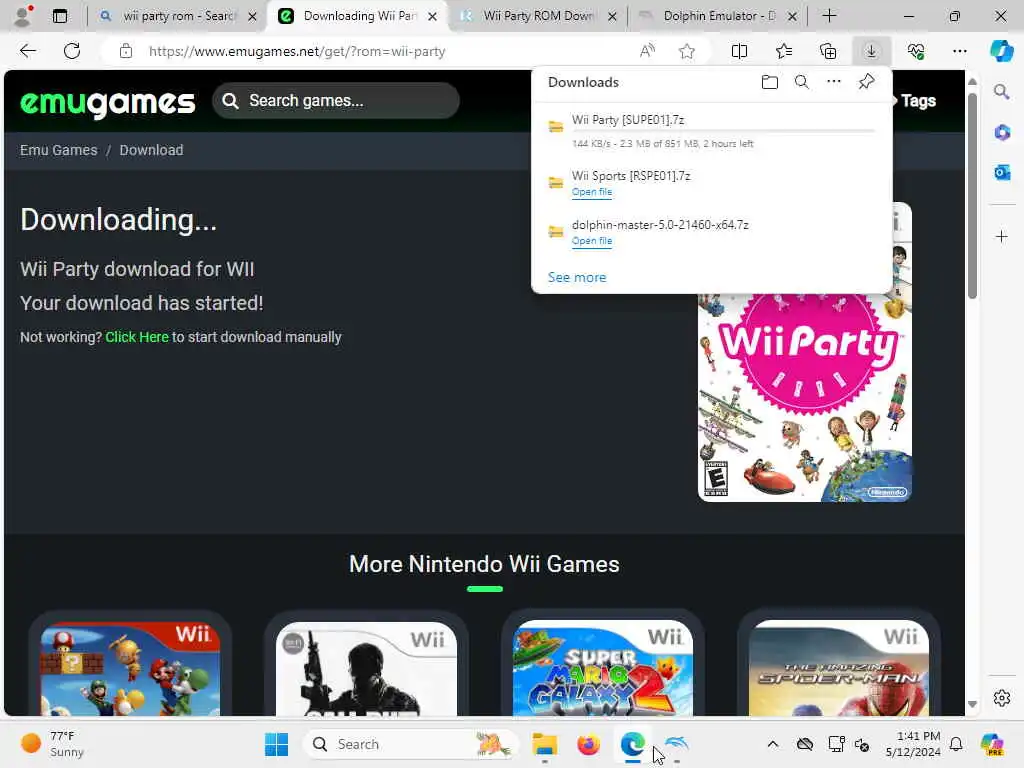View site information lock icon
The height and width of the screenshot is (768, 1024).
point(126,51)
